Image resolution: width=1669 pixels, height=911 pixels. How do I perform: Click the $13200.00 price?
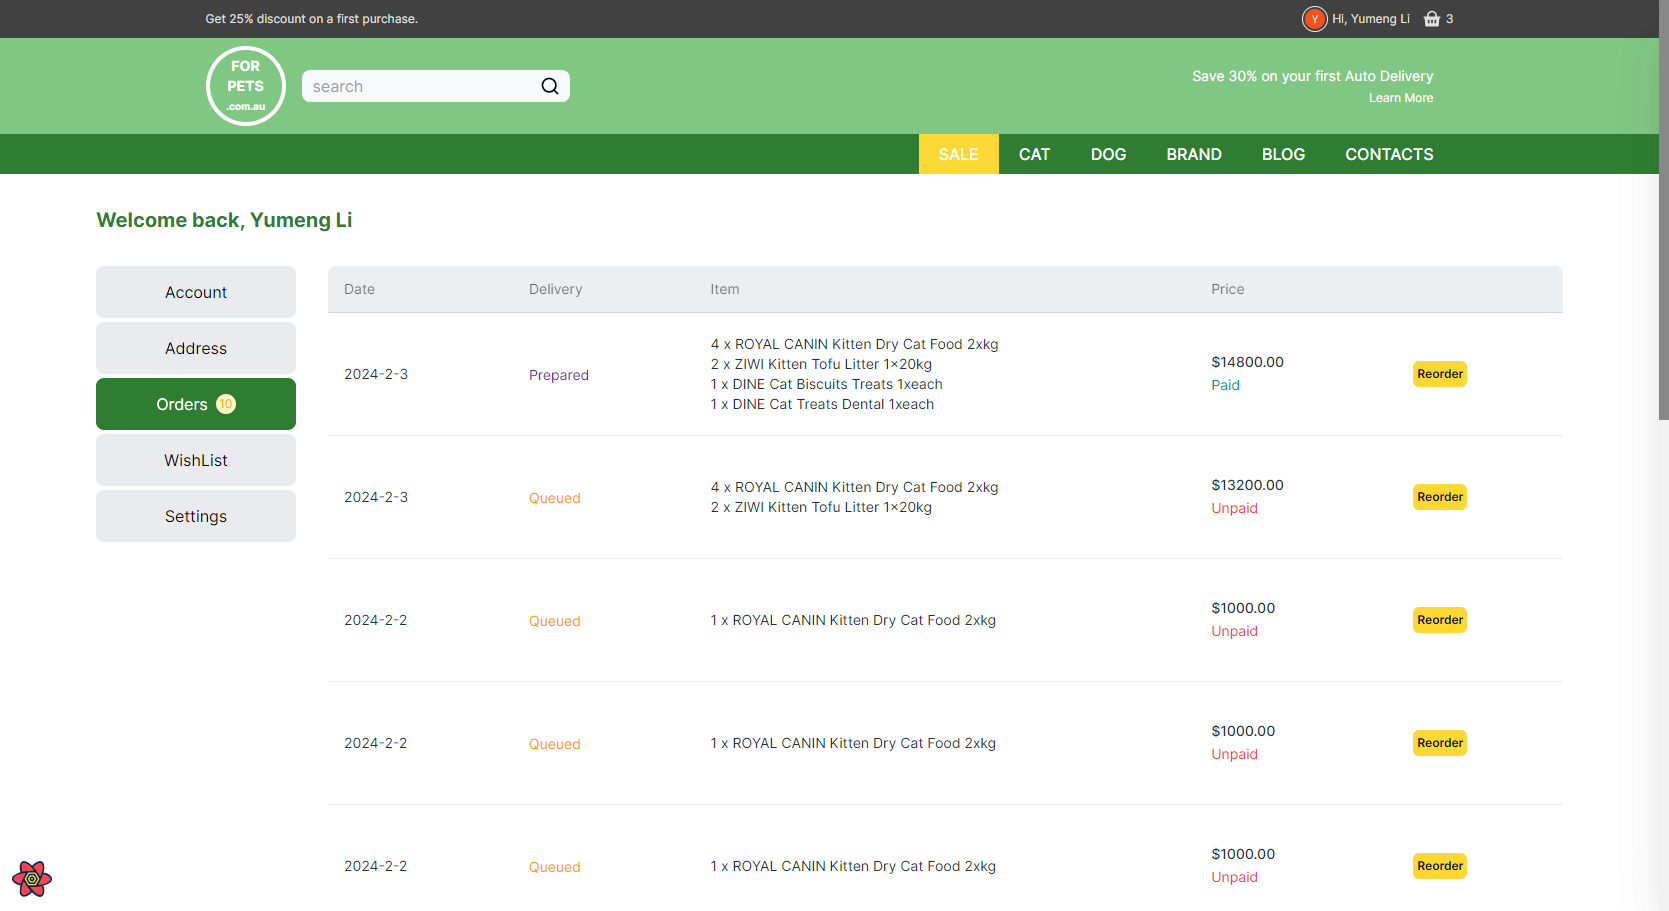pos(1247,485)
